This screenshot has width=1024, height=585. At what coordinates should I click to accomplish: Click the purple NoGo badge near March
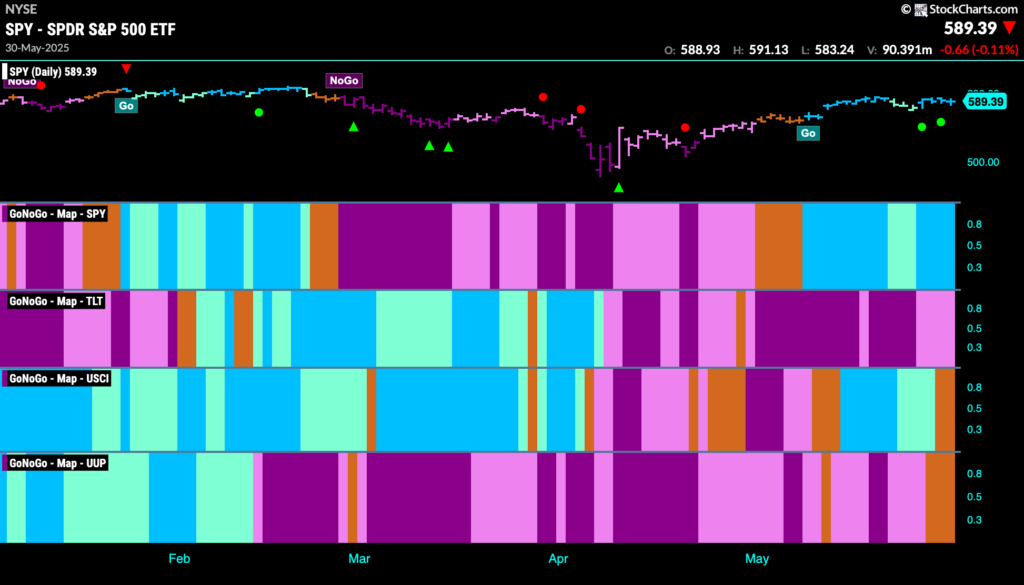click(344, 80)
